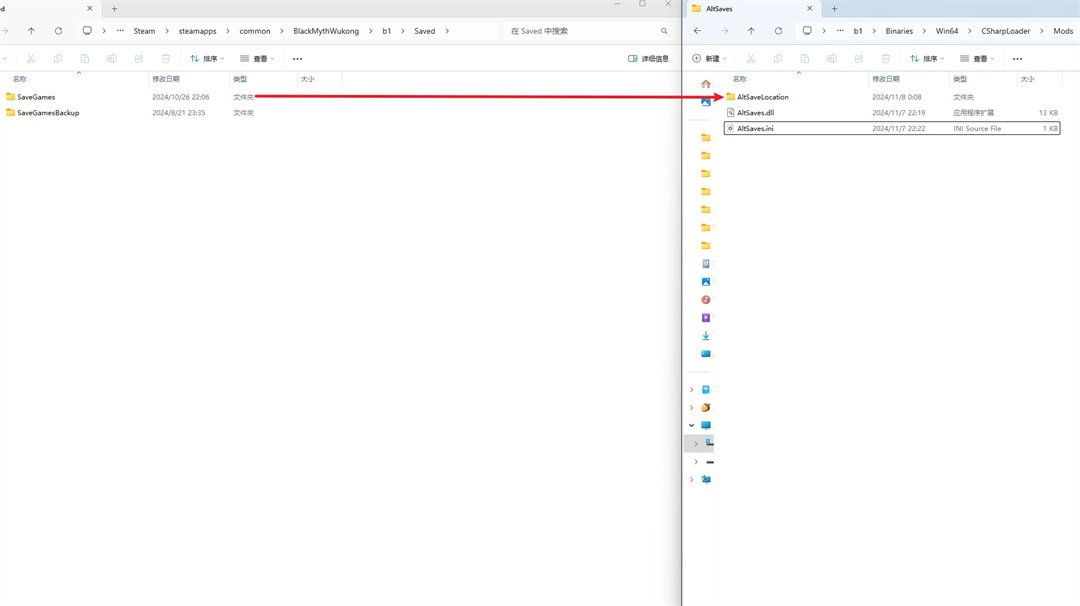
Task: Click the Home icon in the right sidebar
Action: click(x=706, y=84)
